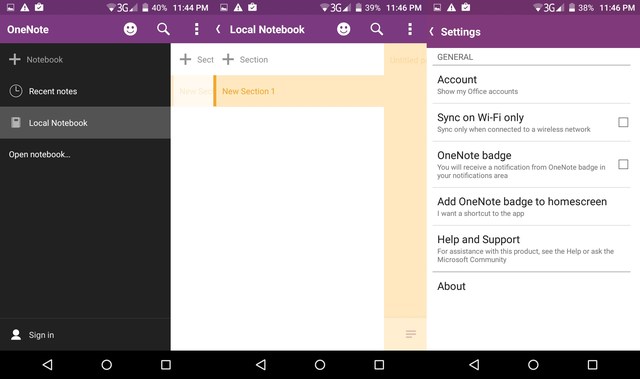This screenshot has width=640, height=379.
Task: Open search in the OneNote notebooks screen
Action: pos(163,29)
